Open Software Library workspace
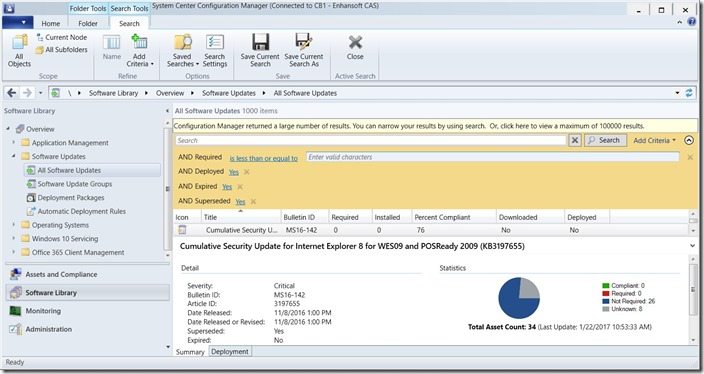Image resolution: width=704 pixels, height=374 pixels. (x=88, y=293)
